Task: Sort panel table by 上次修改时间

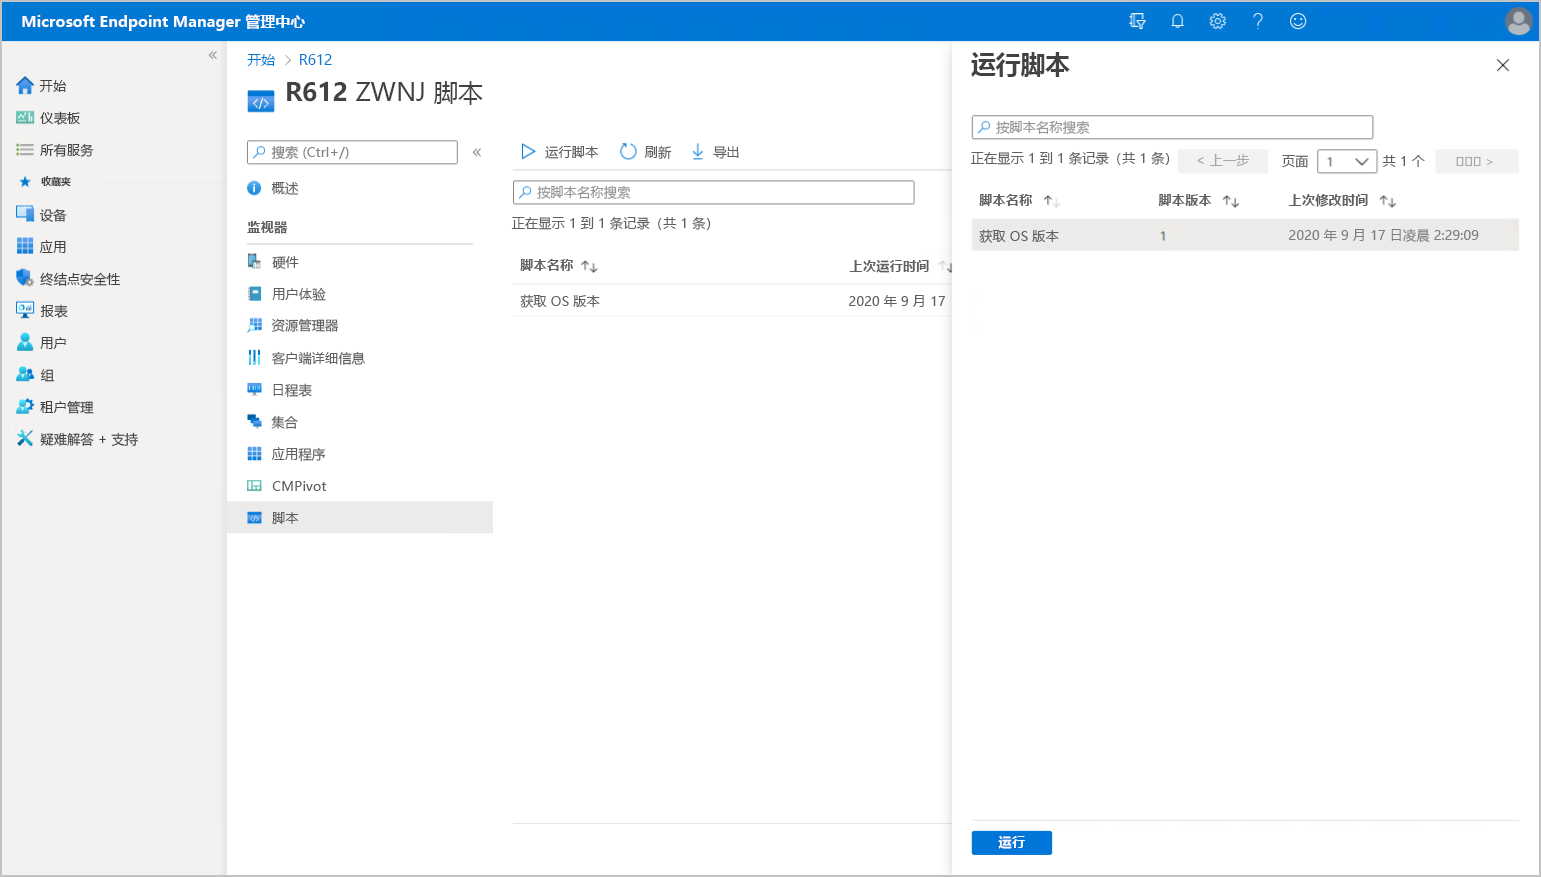Action: [1342, 201]
